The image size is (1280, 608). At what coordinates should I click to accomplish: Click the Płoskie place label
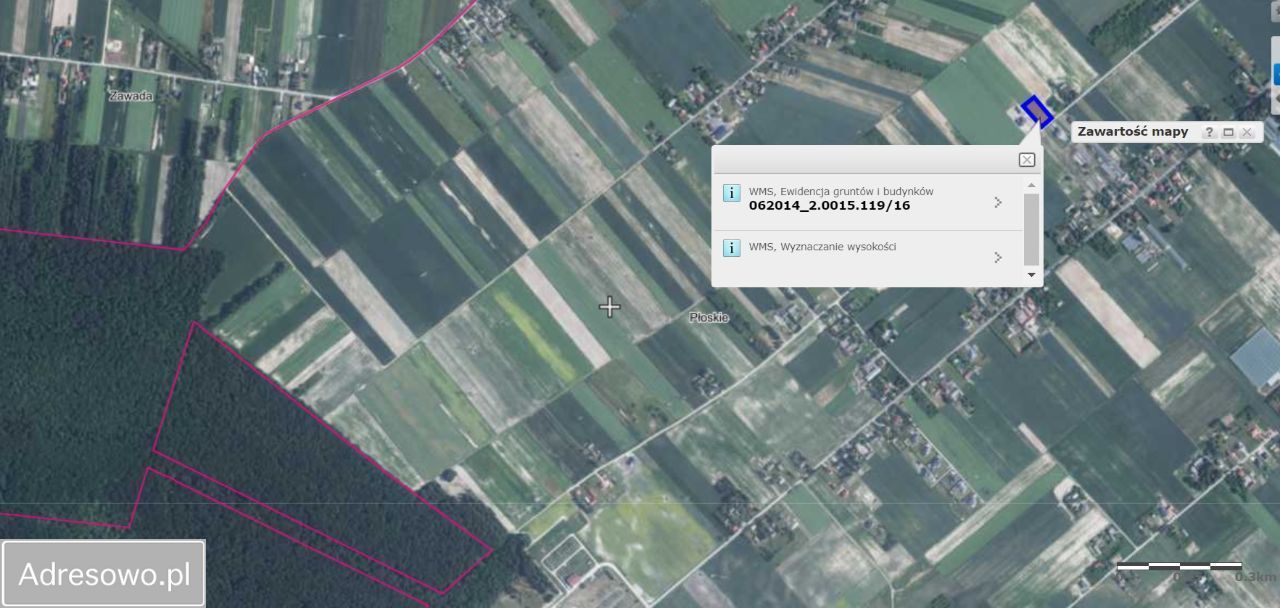[x=710, y=317]
